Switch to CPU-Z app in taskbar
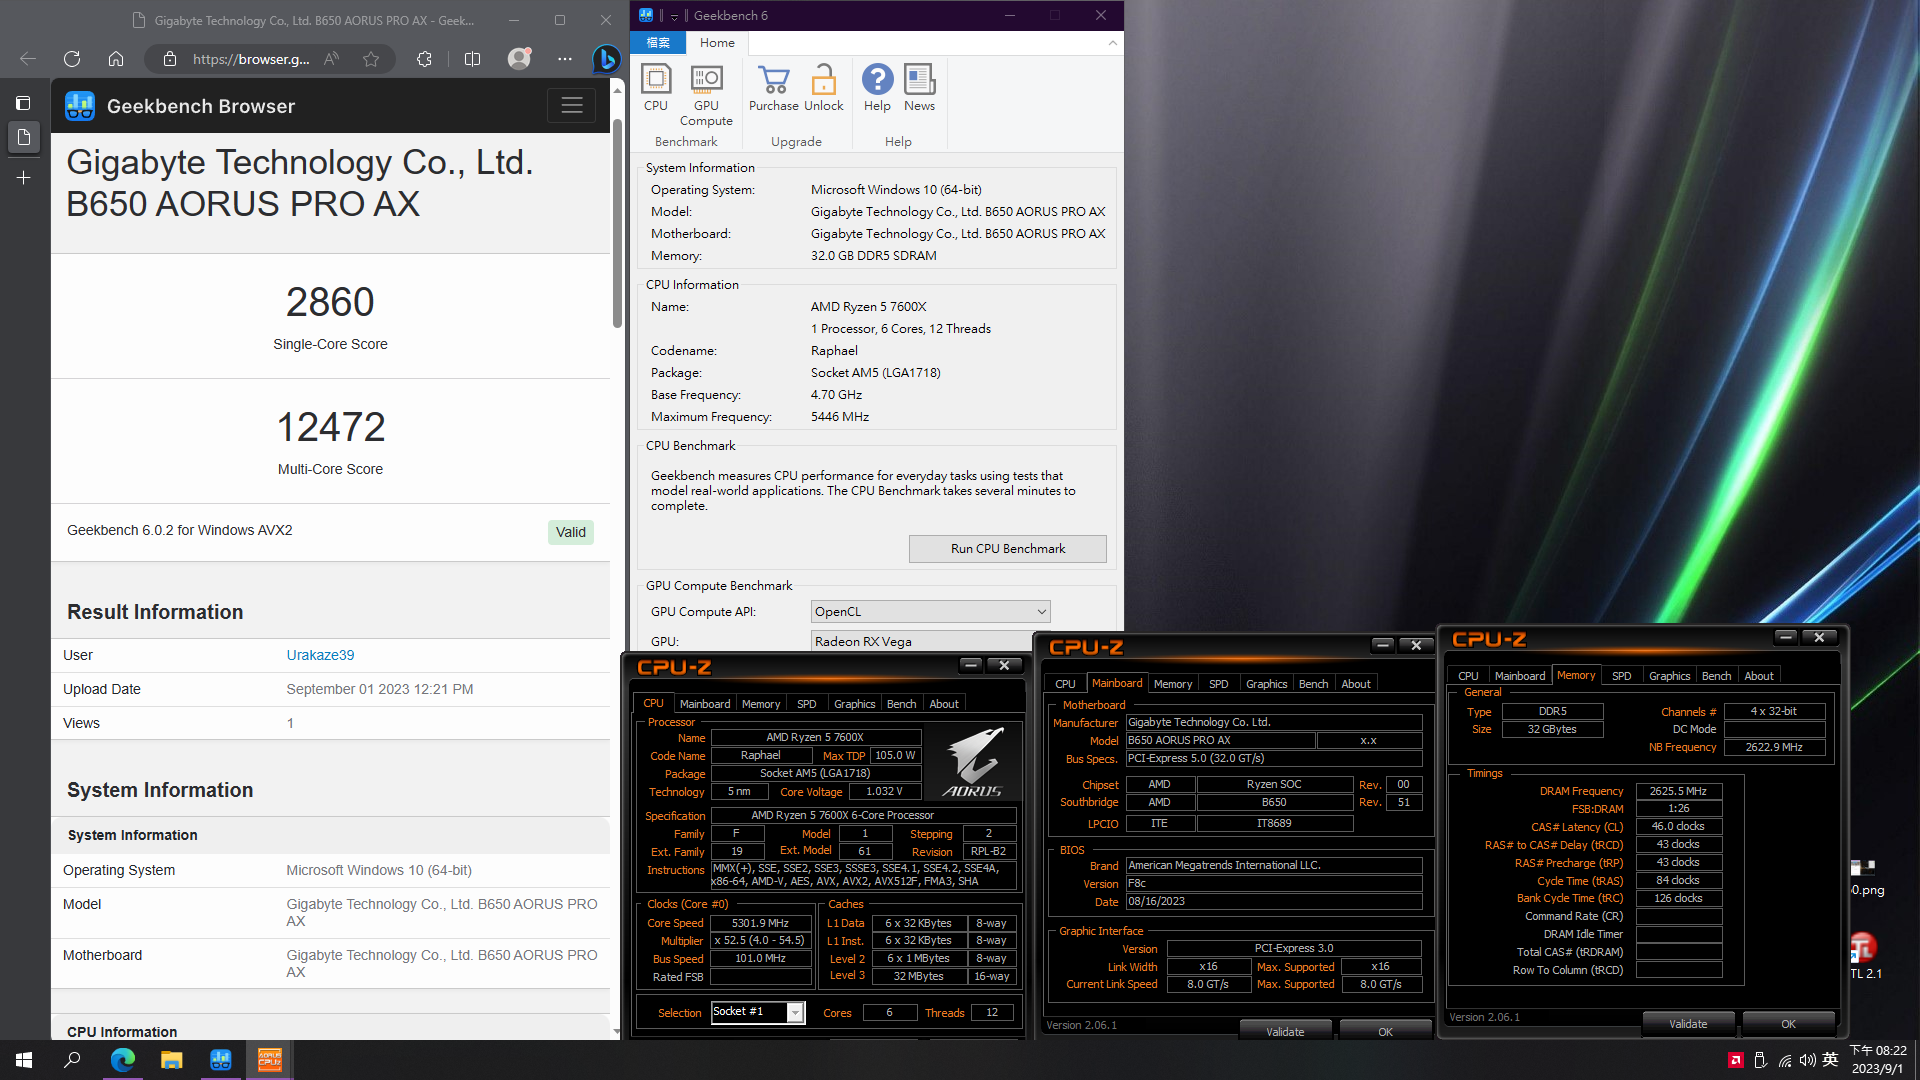This screenshot has height=1080, width=1920. coord(270,1060)
